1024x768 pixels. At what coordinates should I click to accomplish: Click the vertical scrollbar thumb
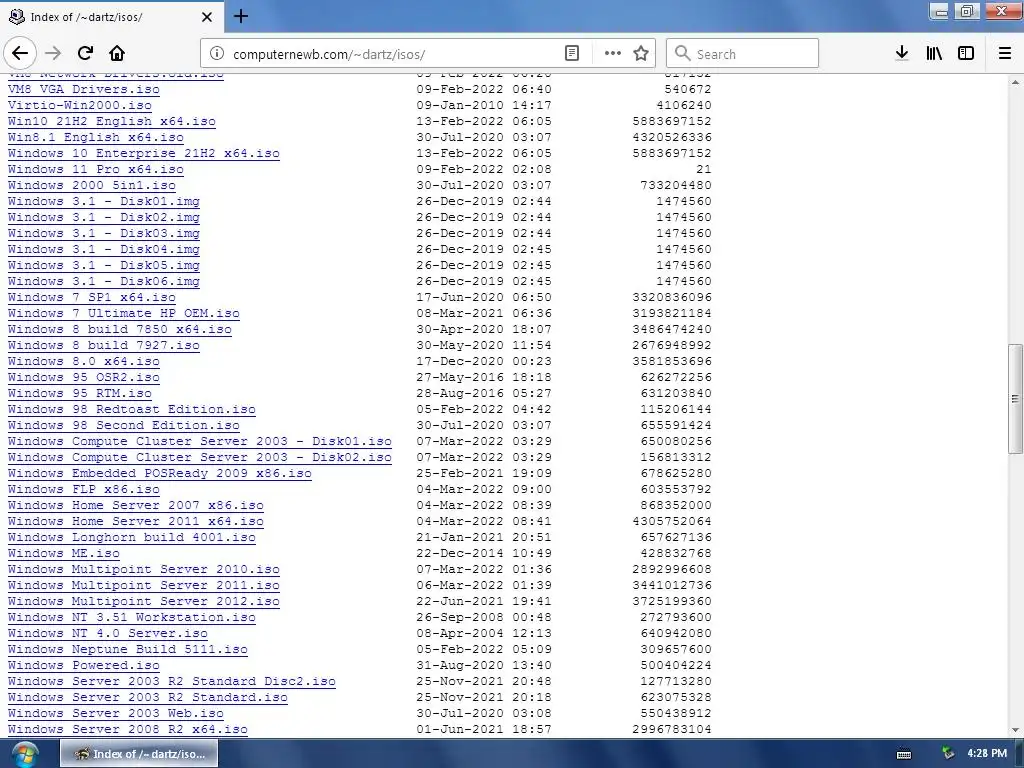tap(1015, 398)
